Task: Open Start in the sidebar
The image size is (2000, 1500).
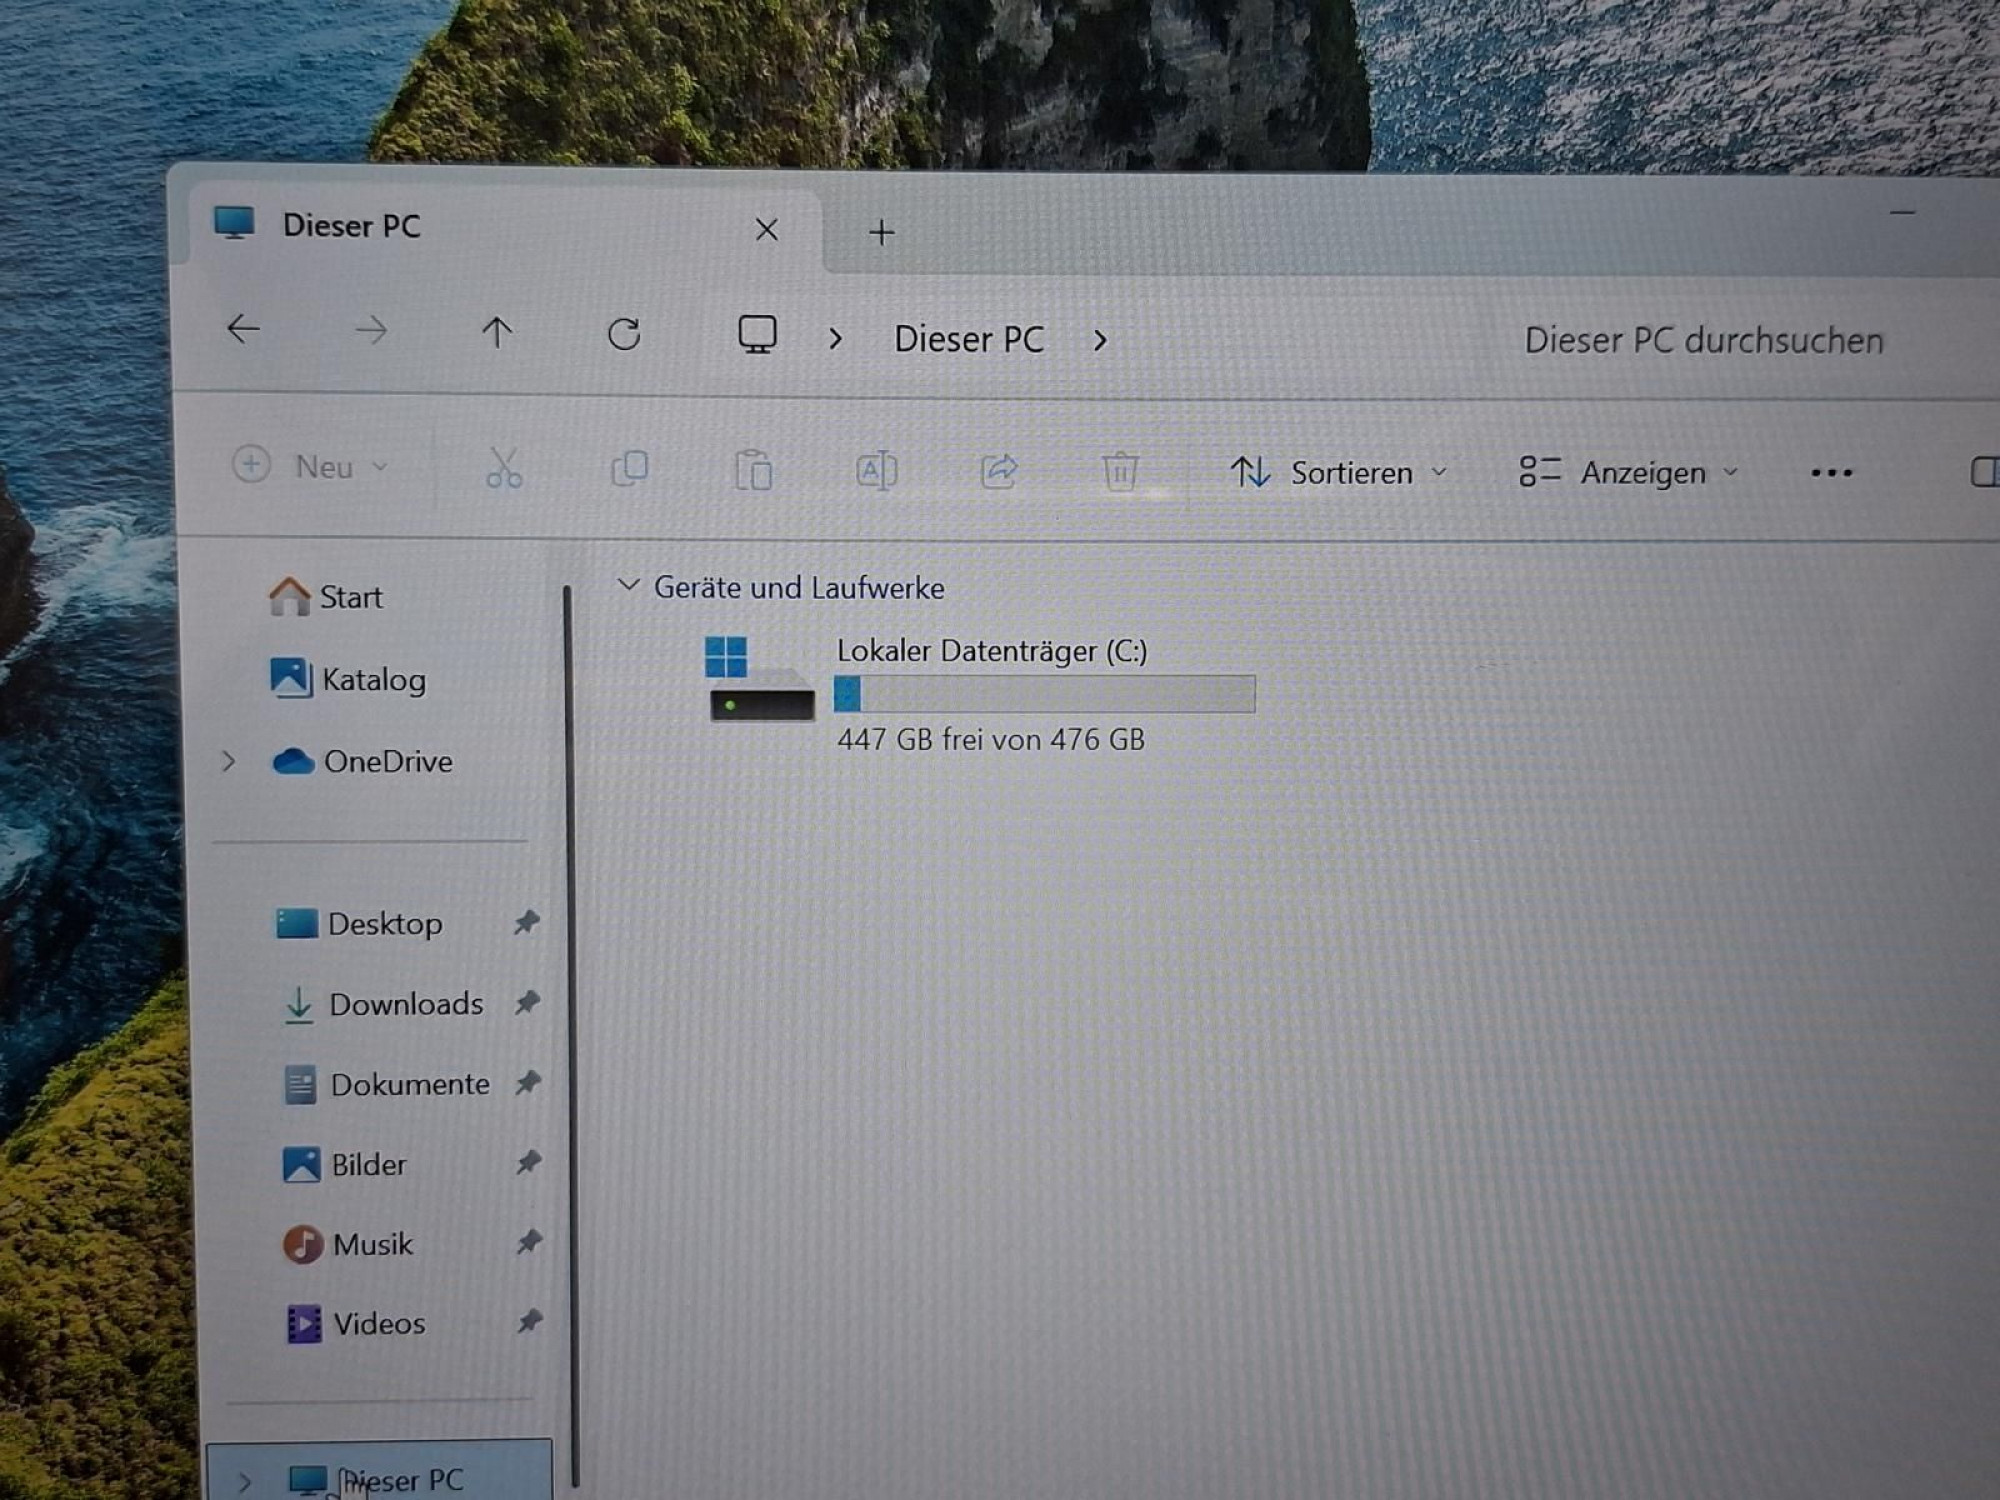Action: coord(326,597)
